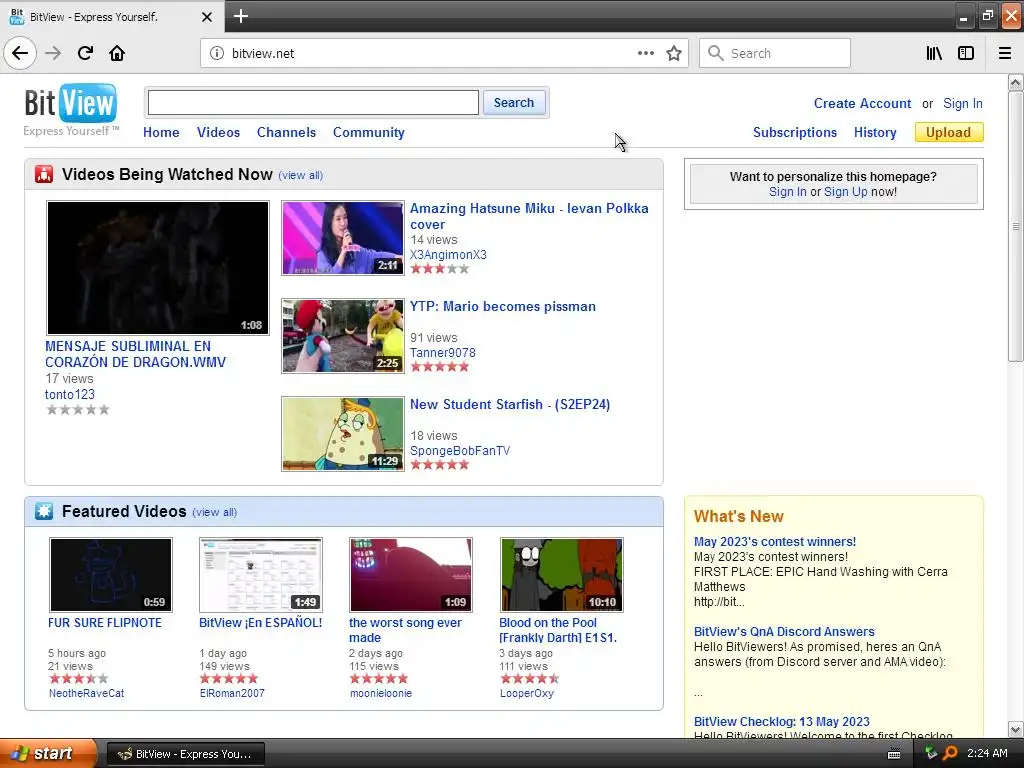The height and width of the screenshot is (768, 1024).
Task: Visit Tanner9078 channel
Action: [443, 353]
